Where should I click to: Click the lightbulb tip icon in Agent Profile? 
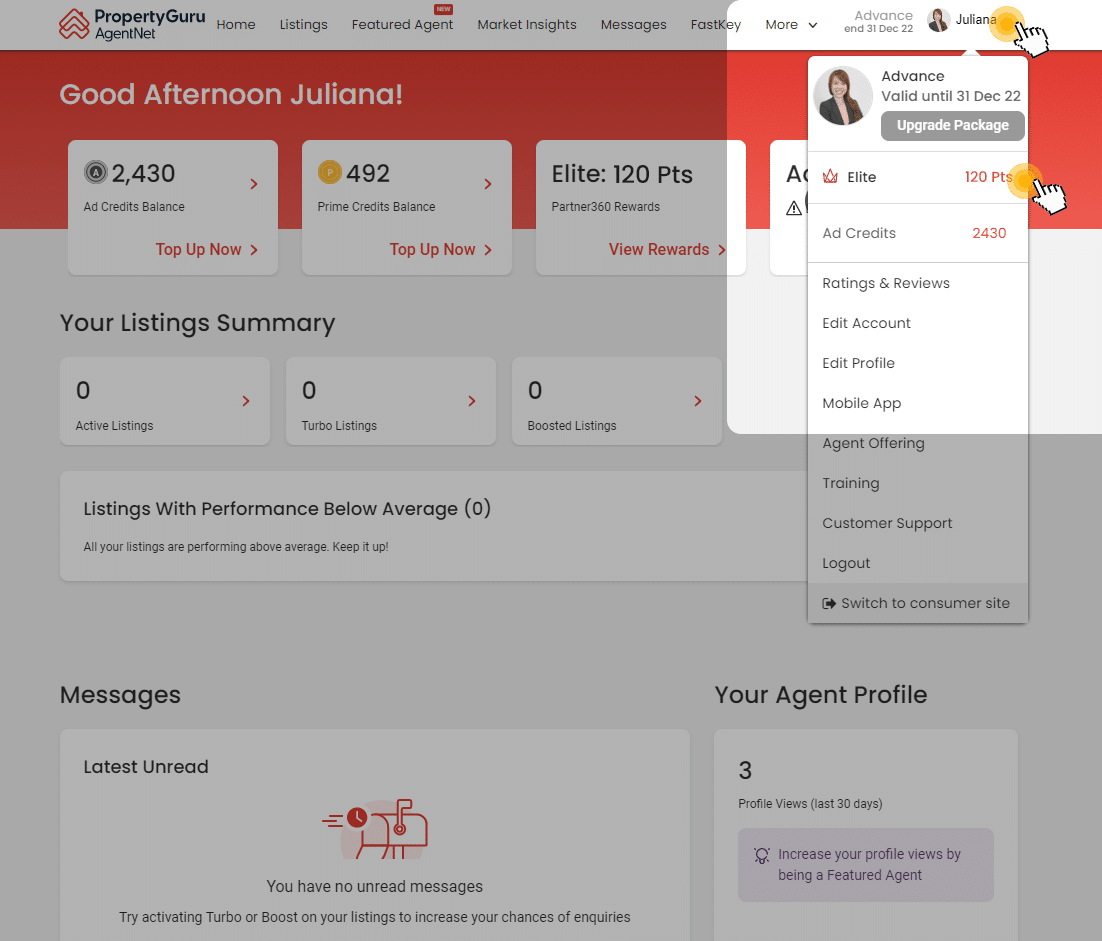click(762, 855)
